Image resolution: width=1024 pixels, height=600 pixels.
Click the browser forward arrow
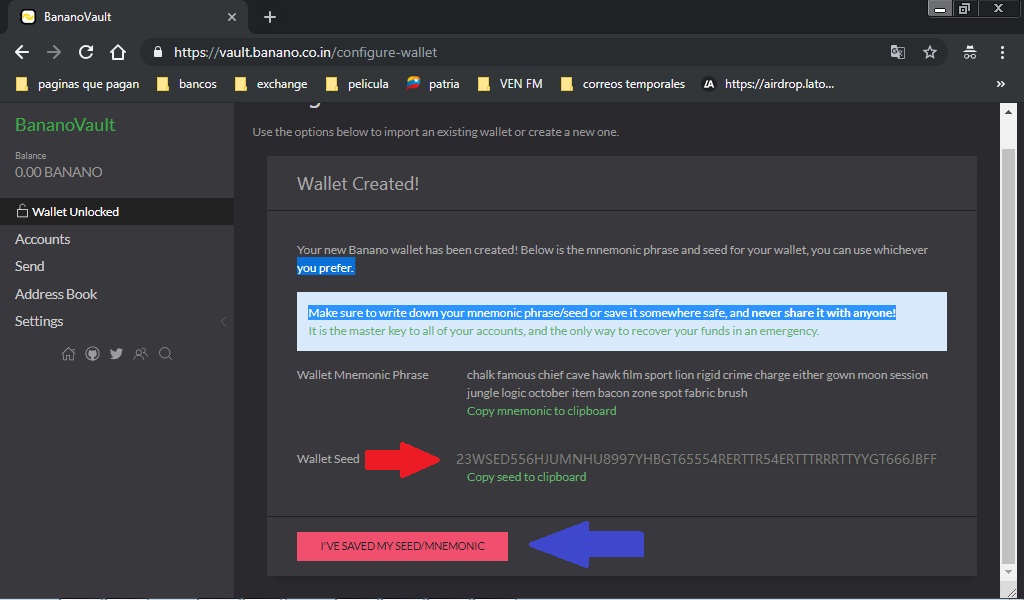pos(54,52)
